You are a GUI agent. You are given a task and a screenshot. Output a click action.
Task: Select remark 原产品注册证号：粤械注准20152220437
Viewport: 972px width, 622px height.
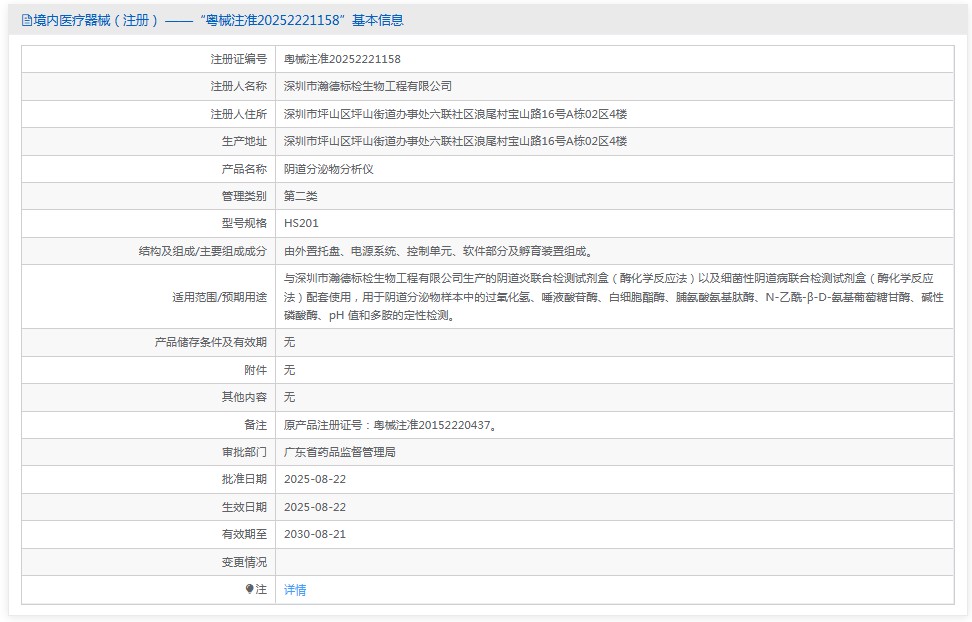click(391, 425)
